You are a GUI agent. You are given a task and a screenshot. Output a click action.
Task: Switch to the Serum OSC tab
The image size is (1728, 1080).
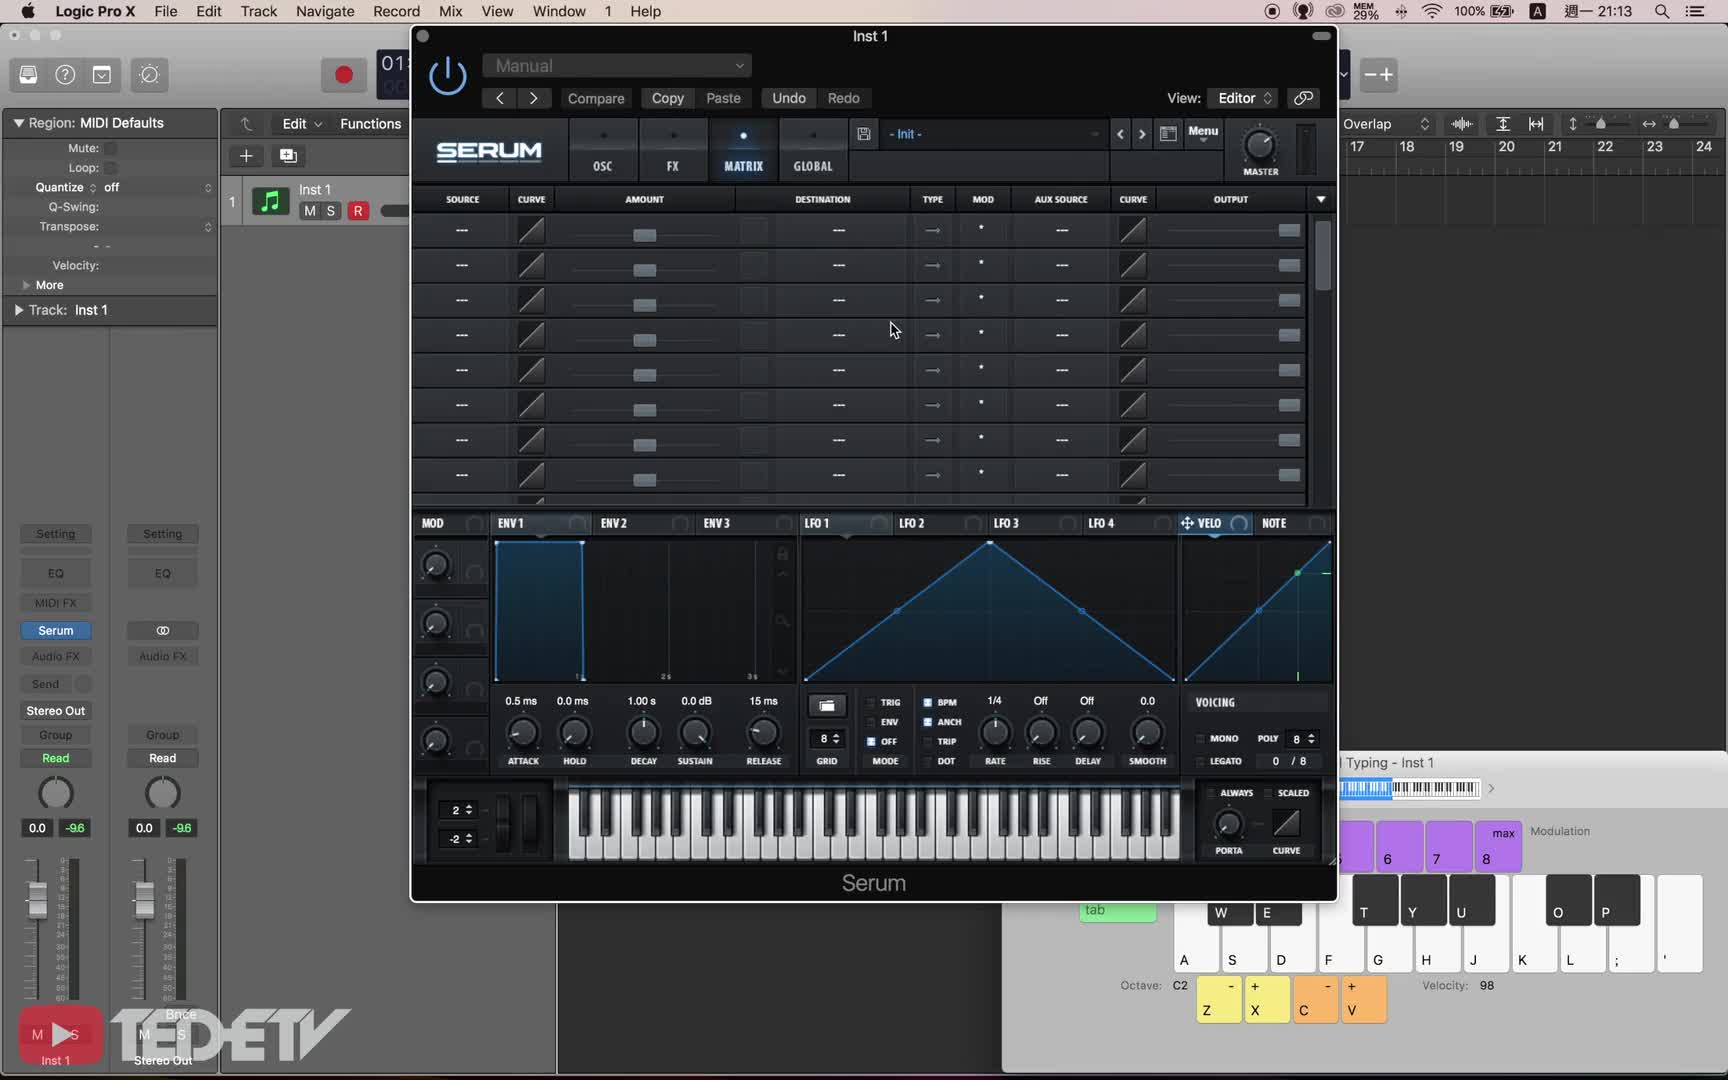pyautogui.click(x=602, y=150)
